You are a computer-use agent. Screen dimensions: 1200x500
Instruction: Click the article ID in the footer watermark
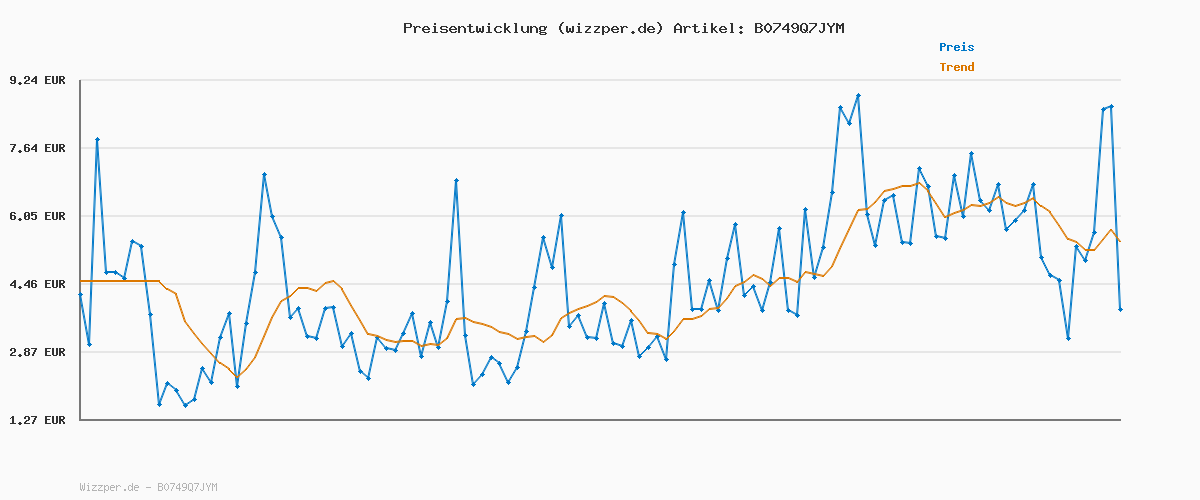coord(187,487)
